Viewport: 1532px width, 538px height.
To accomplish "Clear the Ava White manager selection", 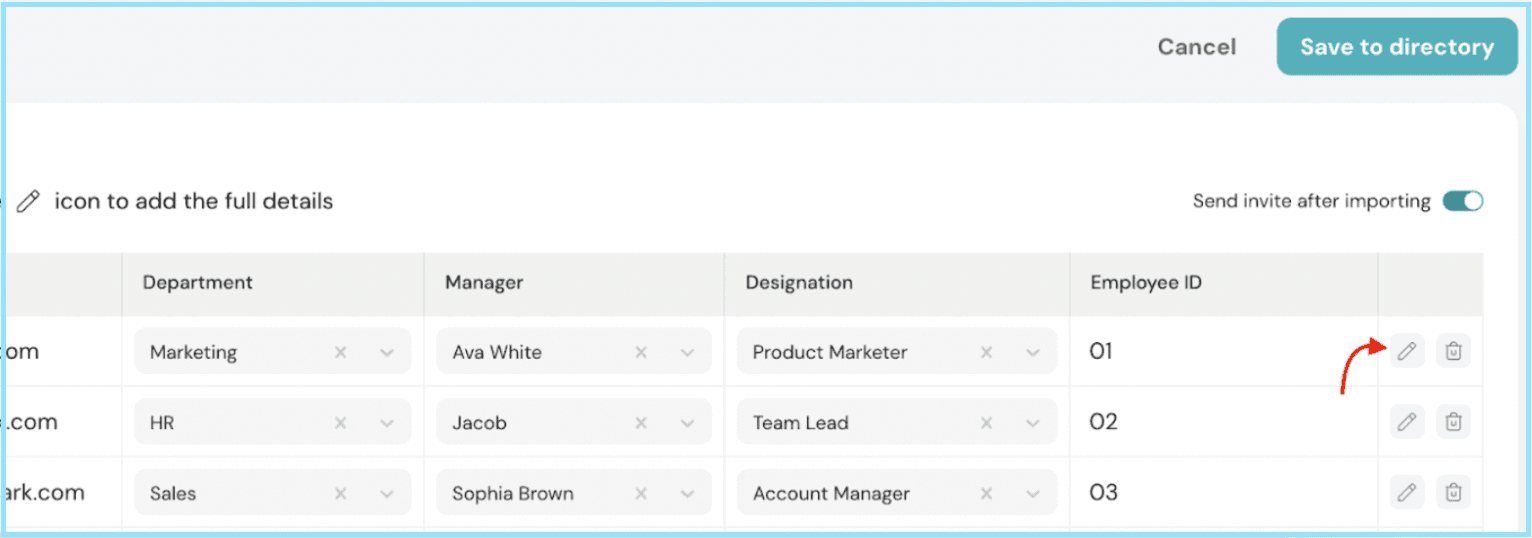I will (641, 352).
